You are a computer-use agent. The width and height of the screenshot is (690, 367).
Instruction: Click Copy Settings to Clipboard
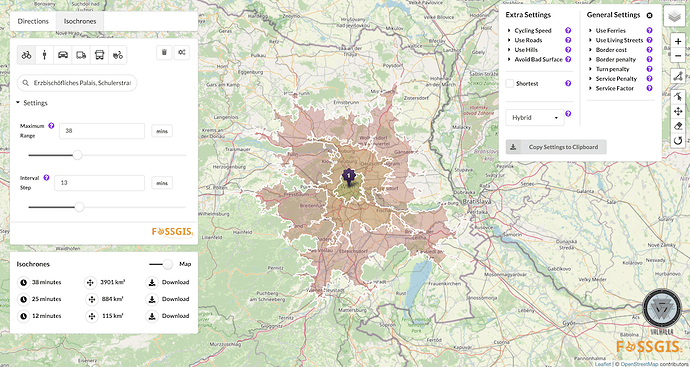tap(556, 147)
